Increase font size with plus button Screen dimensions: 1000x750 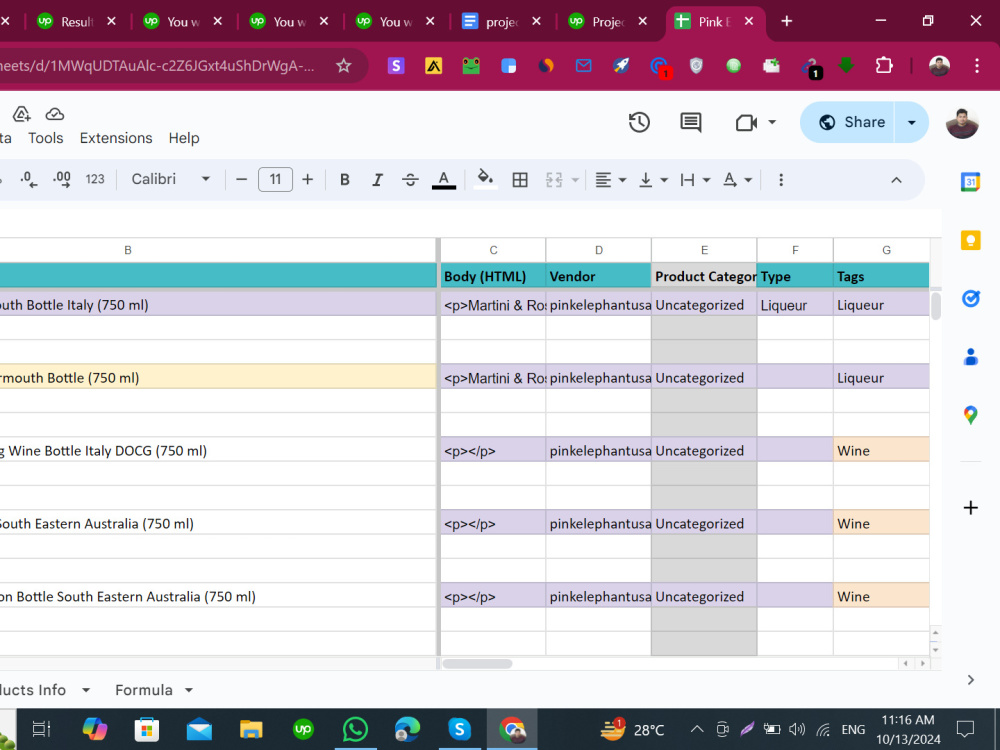[307, 180]
